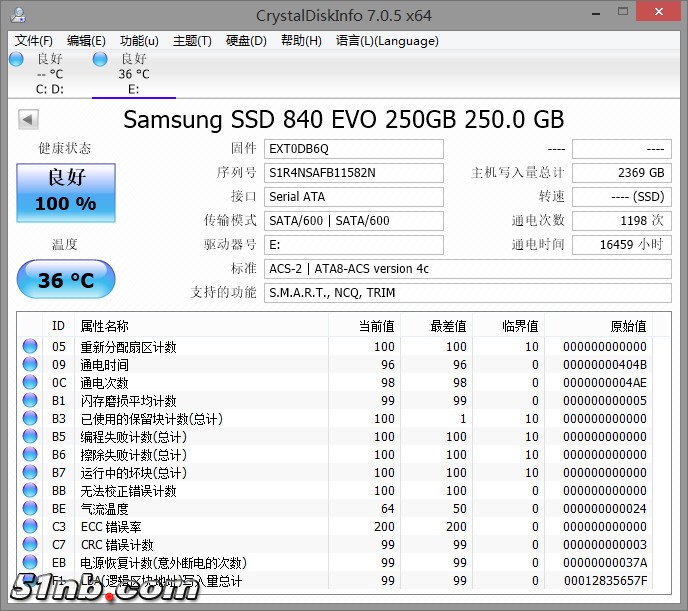Click the status orb for CRC 错误计数 row
The image size is (688, 611).
click(30, 545)
